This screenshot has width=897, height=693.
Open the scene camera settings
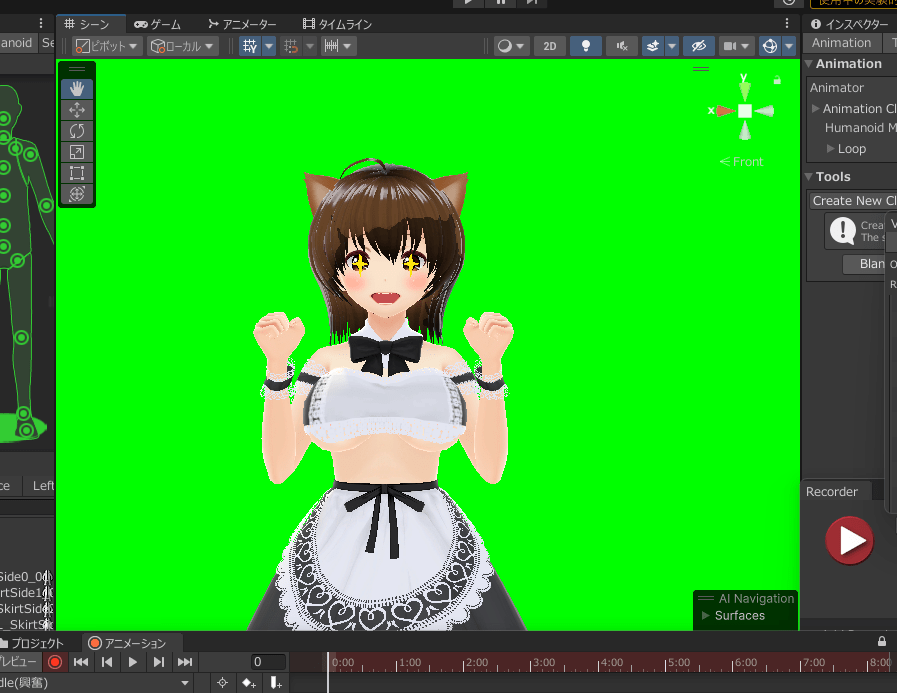click(736, 46)
